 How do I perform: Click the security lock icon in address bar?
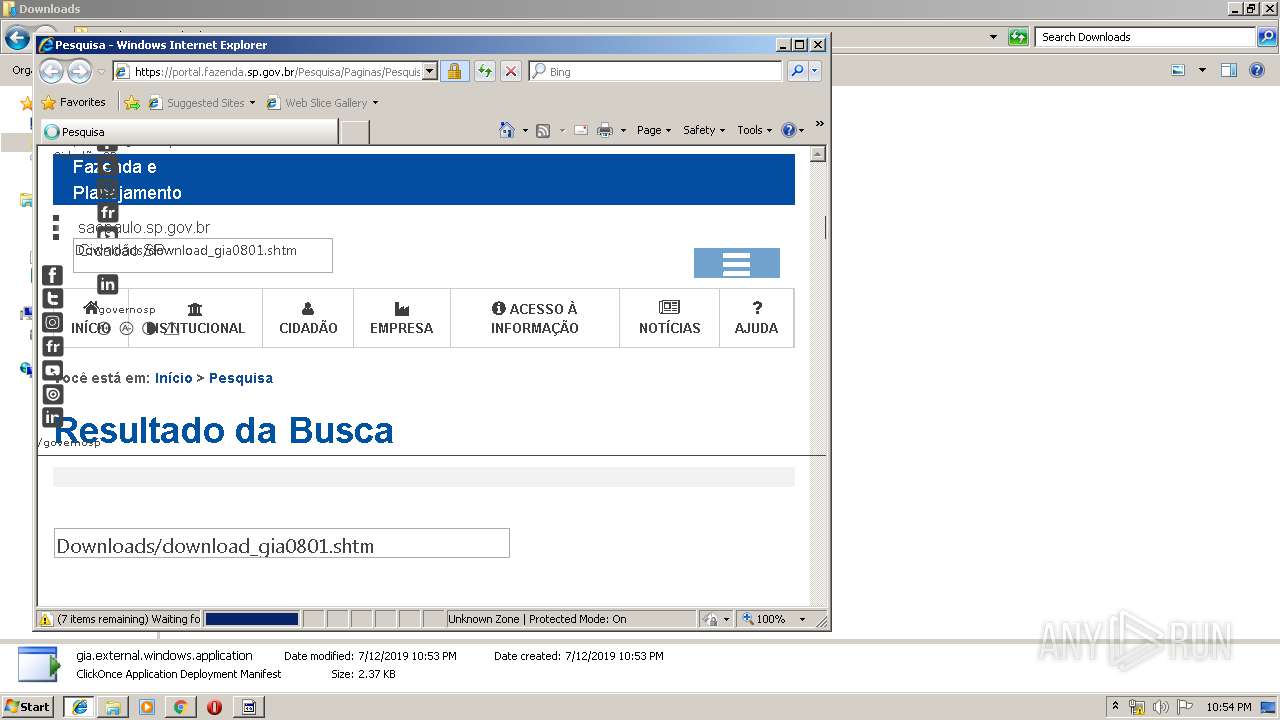454,71
